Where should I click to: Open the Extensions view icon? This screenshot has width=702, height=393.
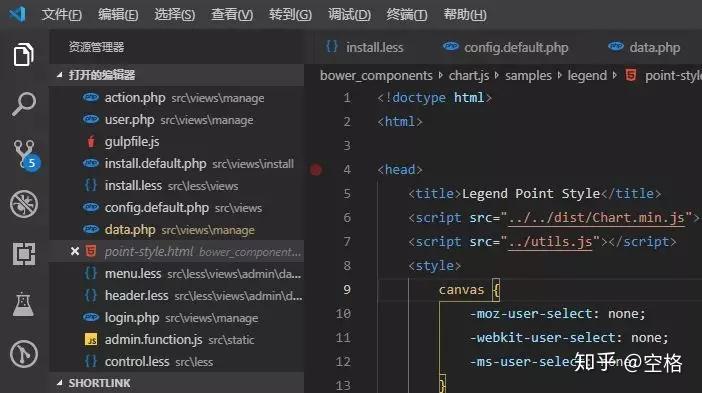pos(24,254)
